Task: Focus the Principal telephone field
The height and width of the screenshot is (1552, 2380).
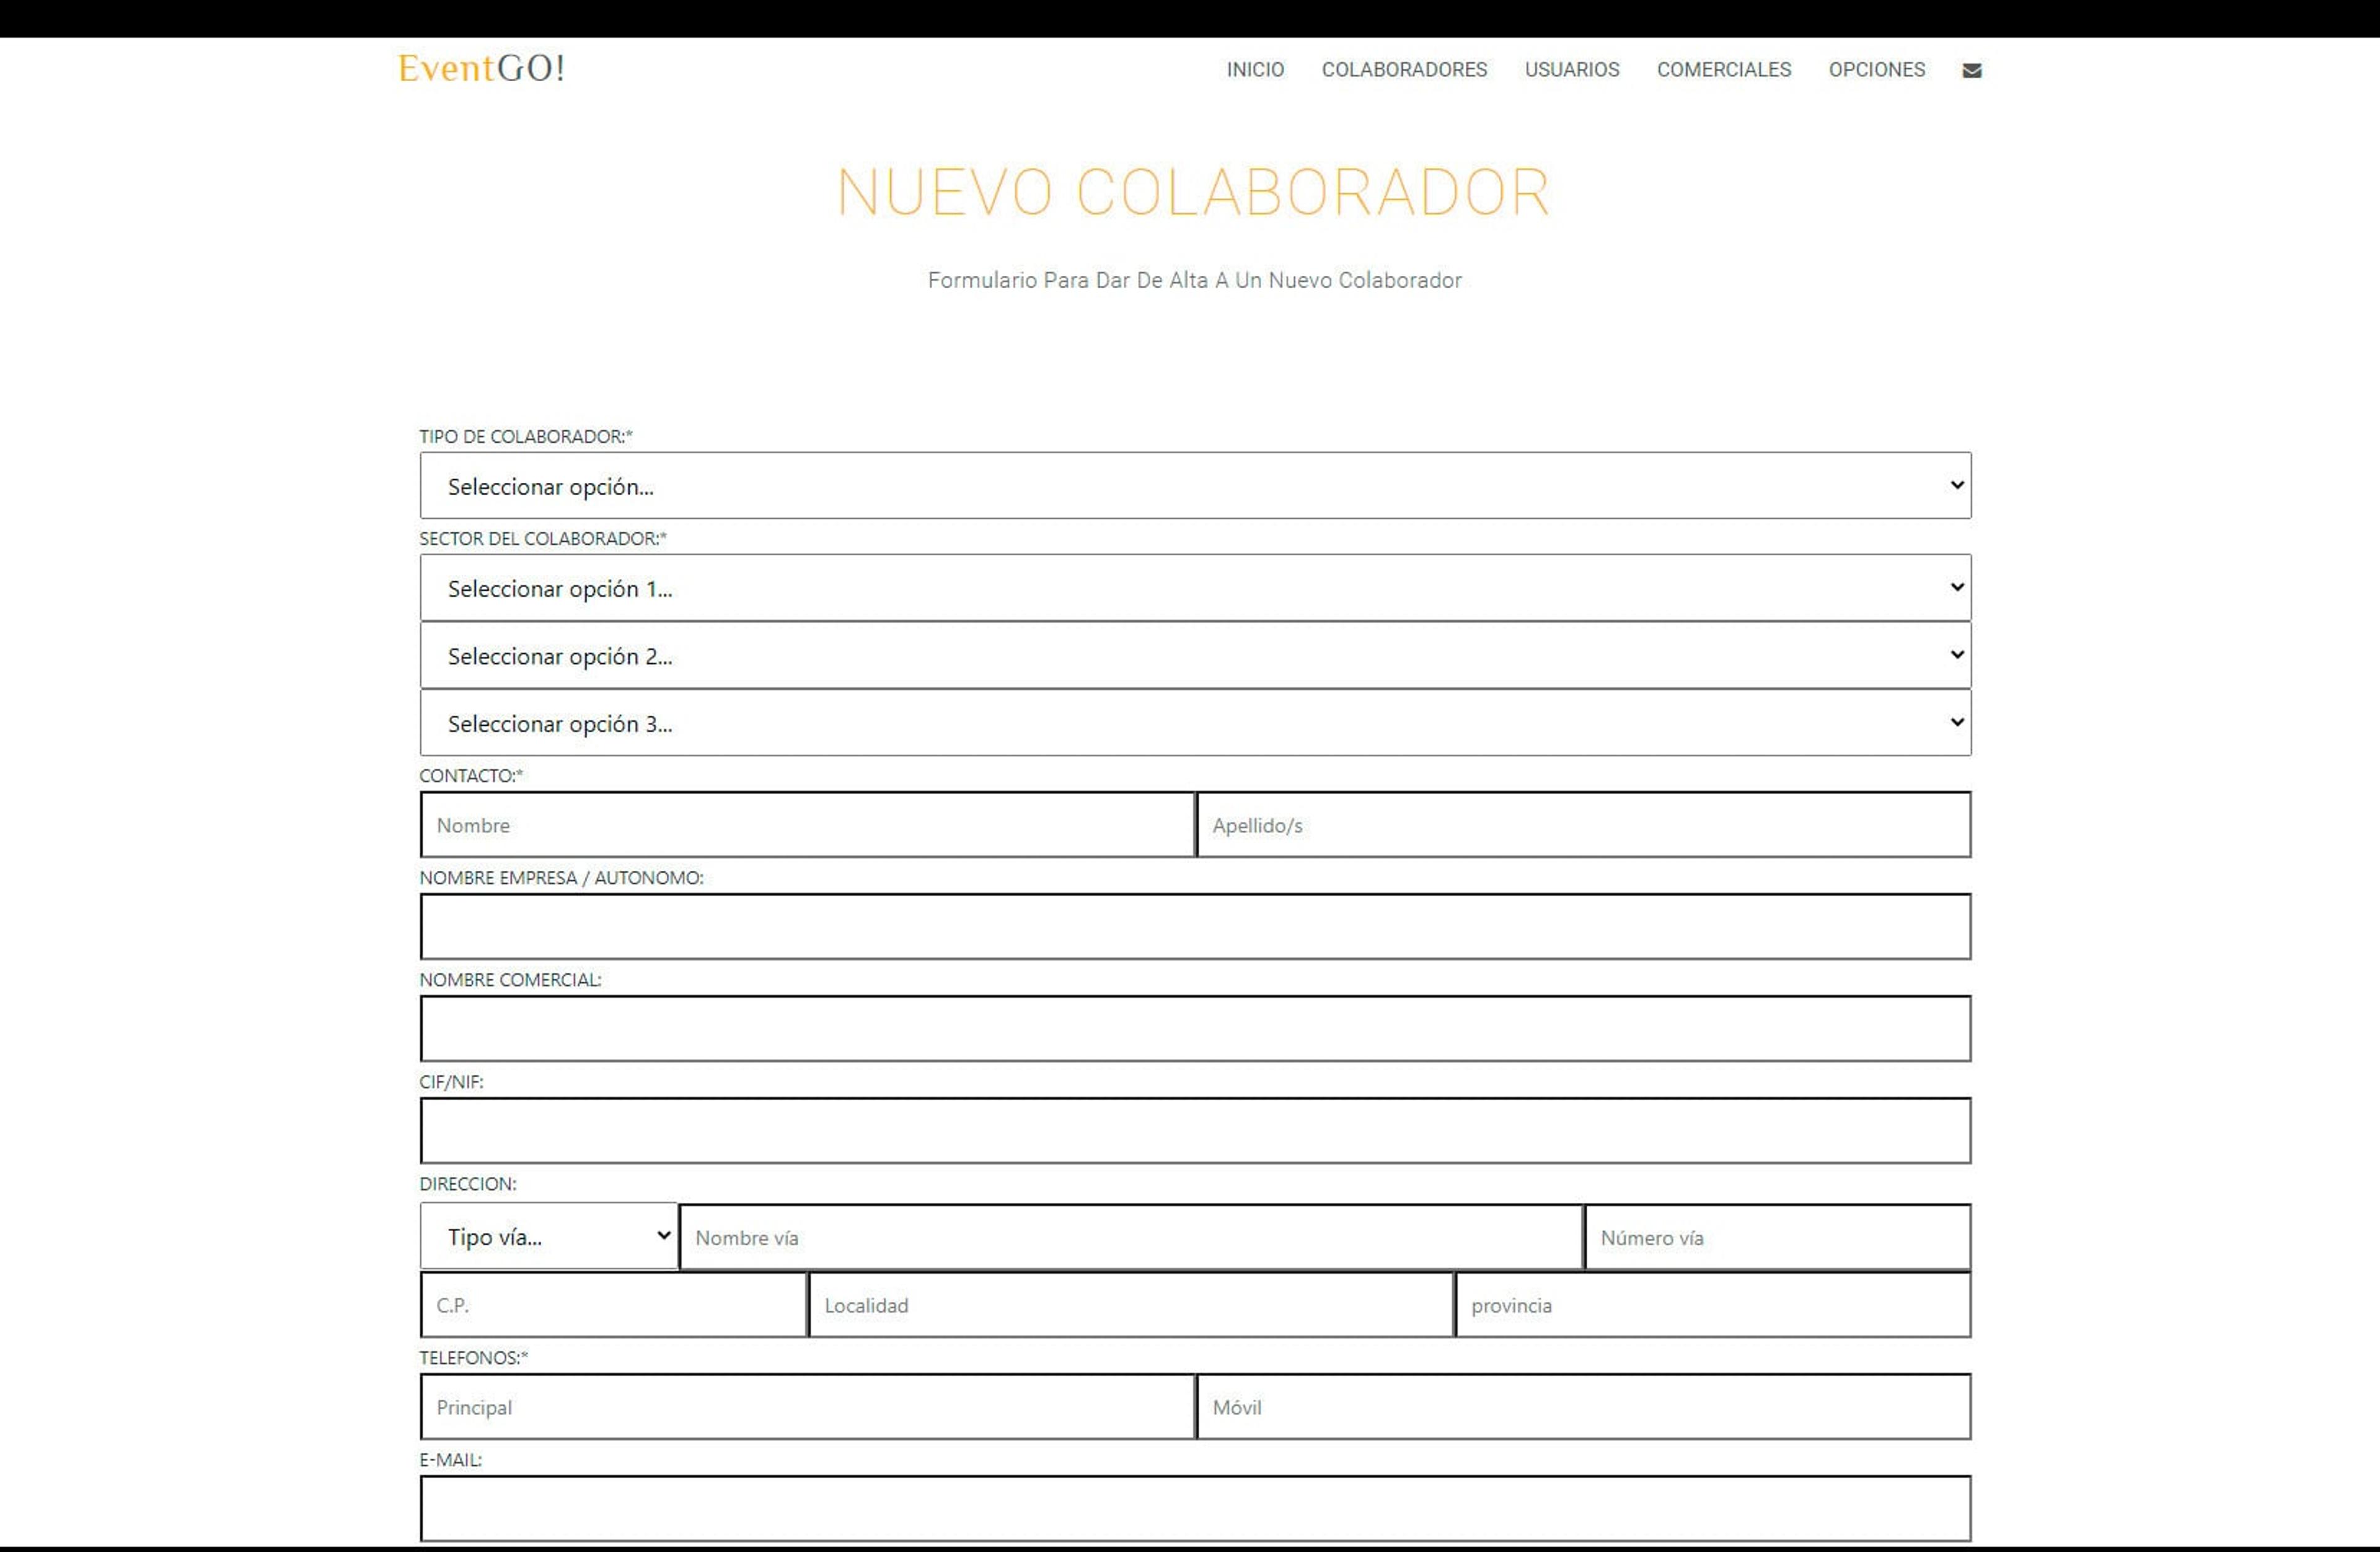Action: [807, 1407]
